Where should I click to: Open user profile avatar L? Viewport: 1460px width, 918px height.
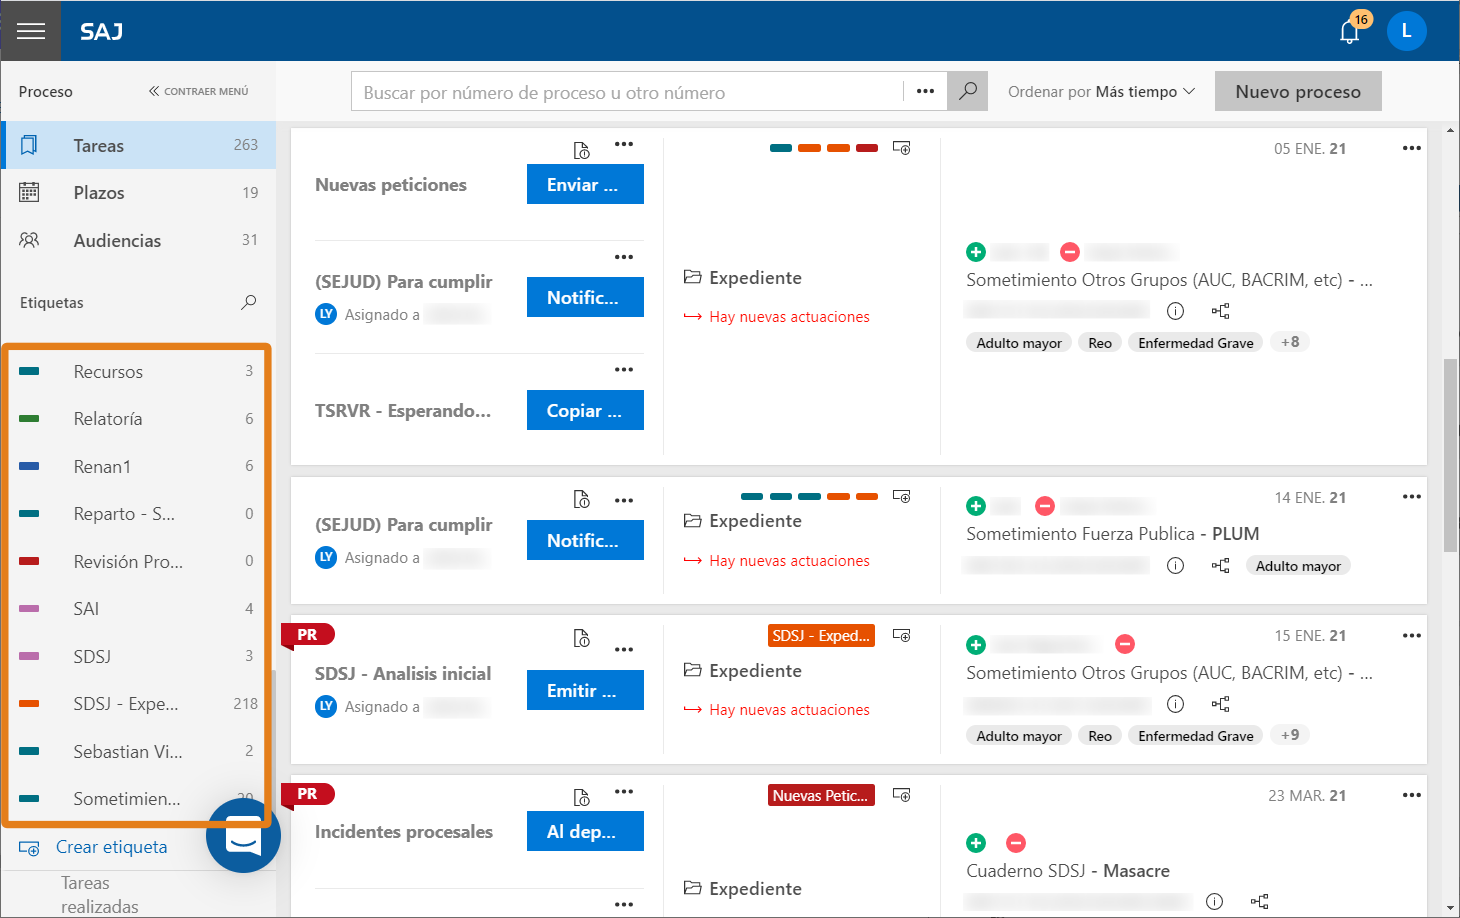click(x=1406, y=31)
